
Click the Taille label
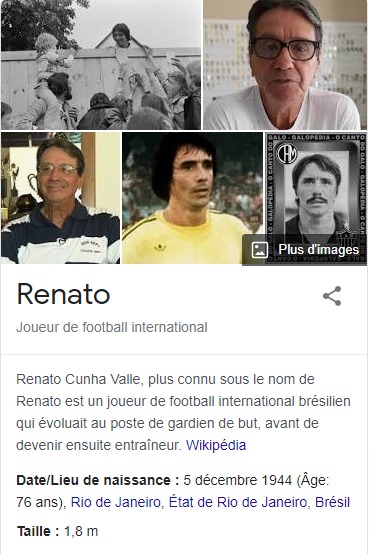point(38,531)
